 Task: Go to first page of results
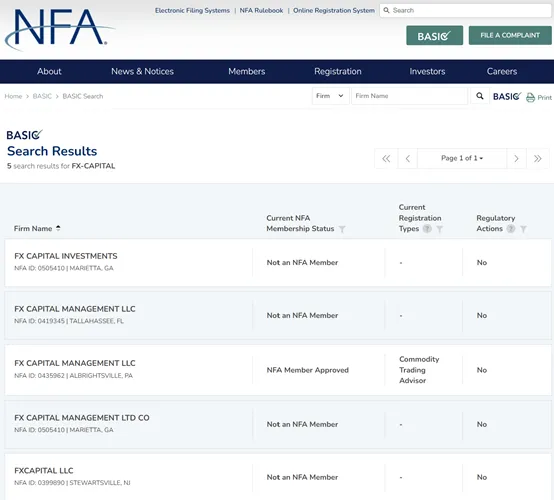coord(386,158)
